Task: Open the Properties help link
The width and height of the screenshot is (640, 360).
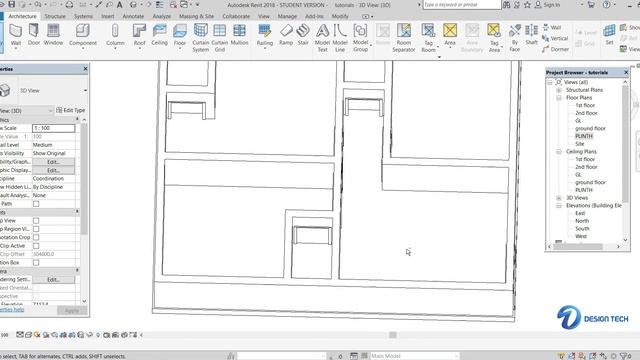Action: (x=12, y=310)
